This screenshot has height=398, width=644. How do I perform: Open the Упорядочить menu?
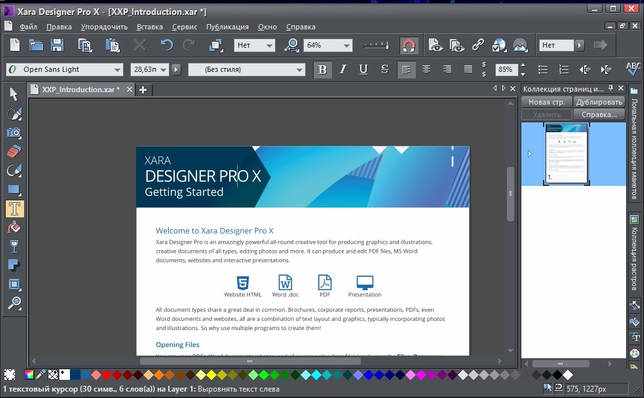pos(104,27)
